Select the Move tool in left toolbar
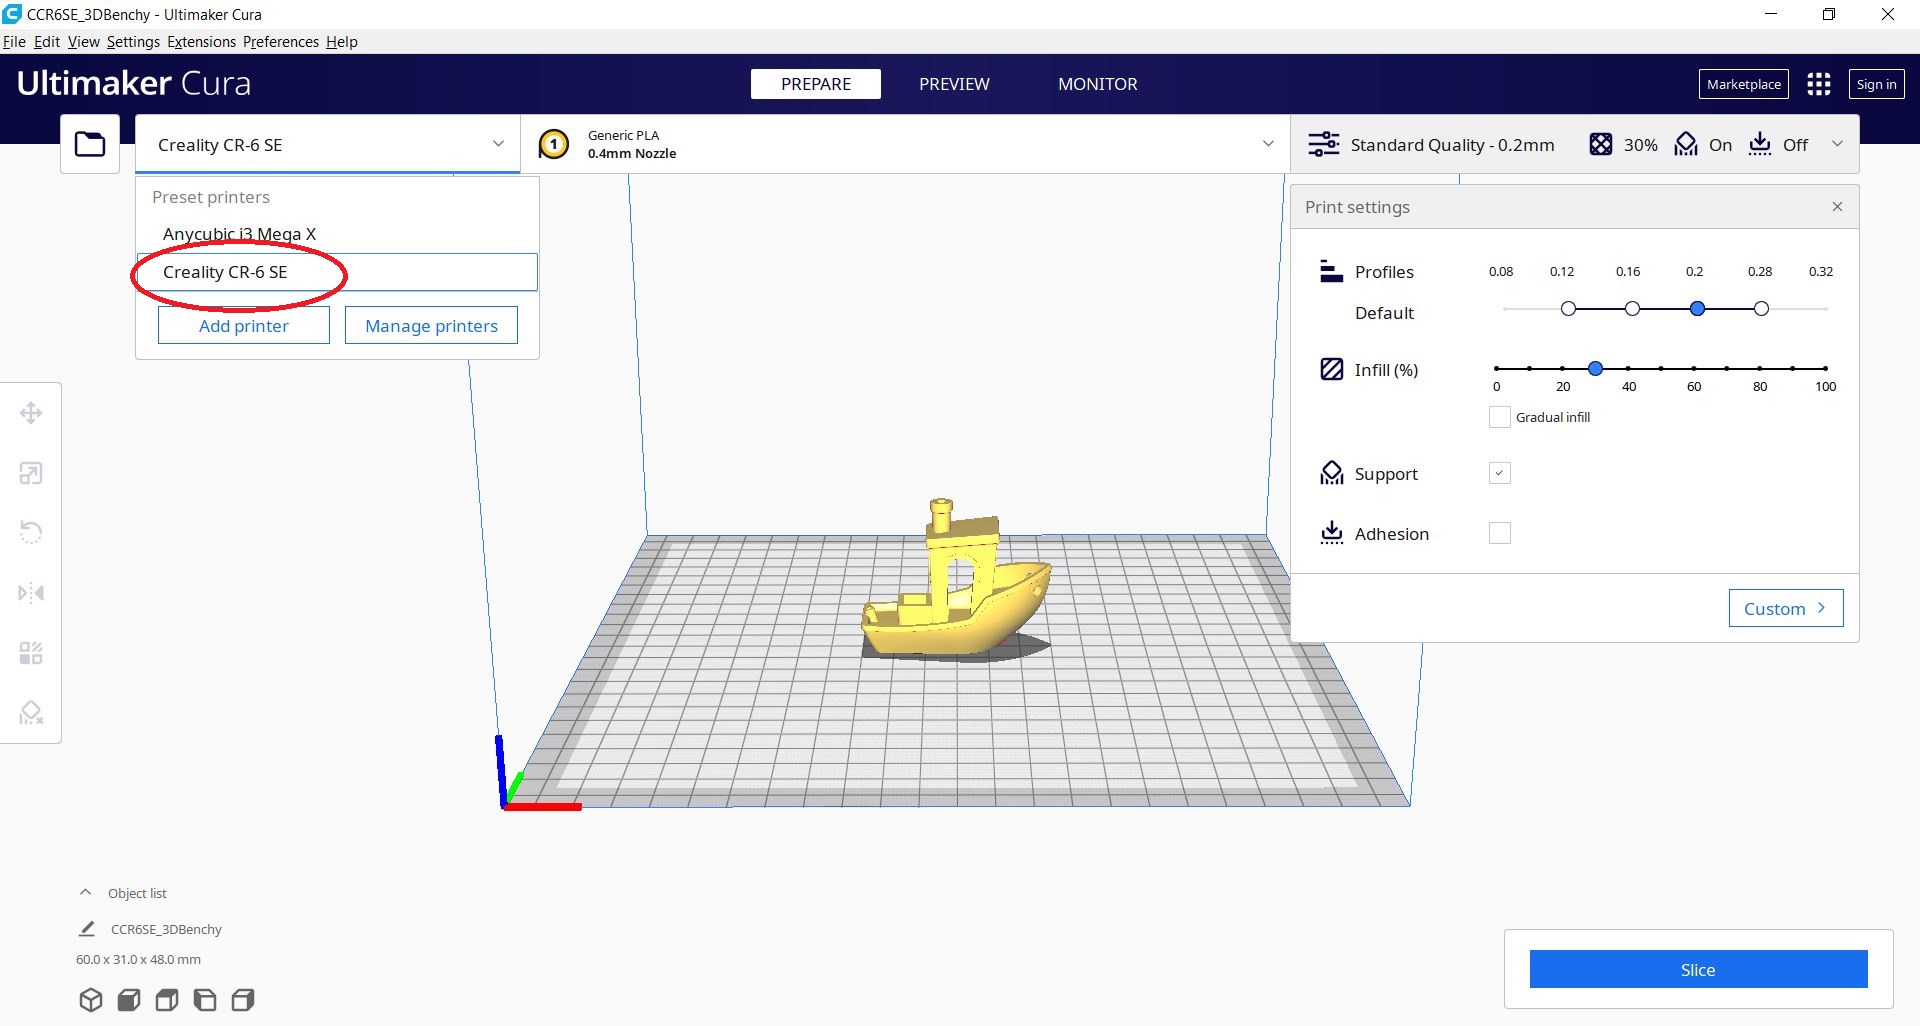The image size is (1920, 1026). (x=31, y=413)
